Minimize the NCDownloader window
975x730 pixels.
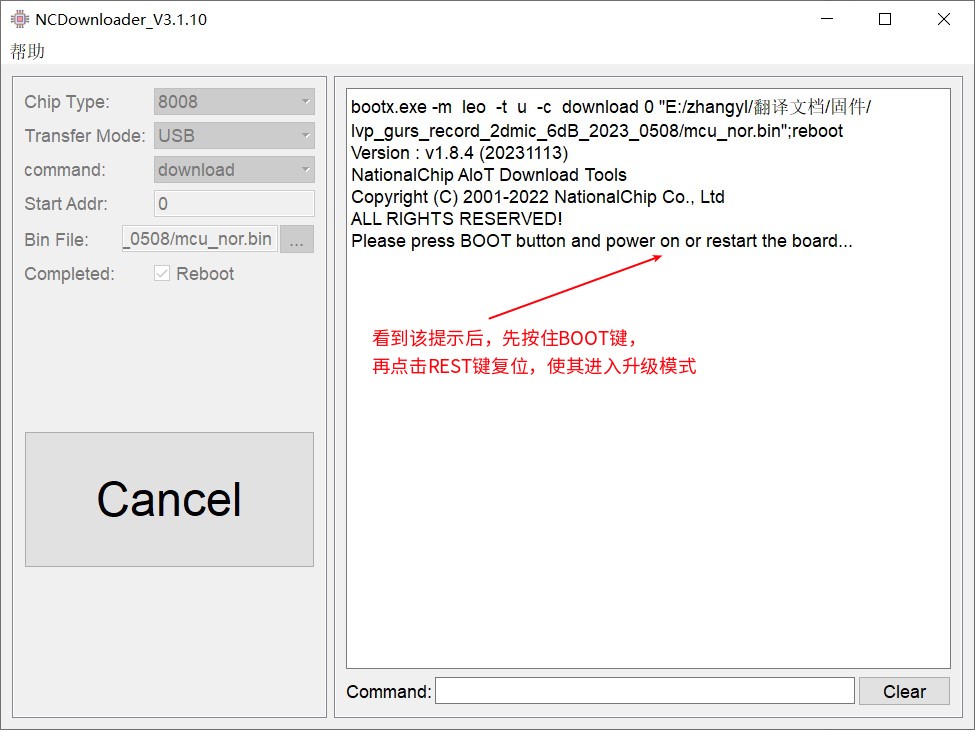click(x=826, y=19)
